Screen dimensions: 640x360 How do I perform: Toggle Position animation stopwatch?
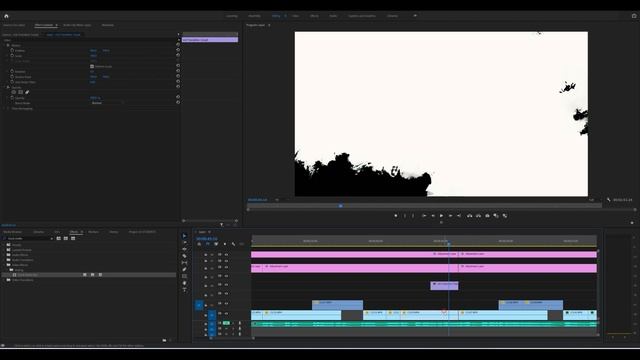click(12, 50)
